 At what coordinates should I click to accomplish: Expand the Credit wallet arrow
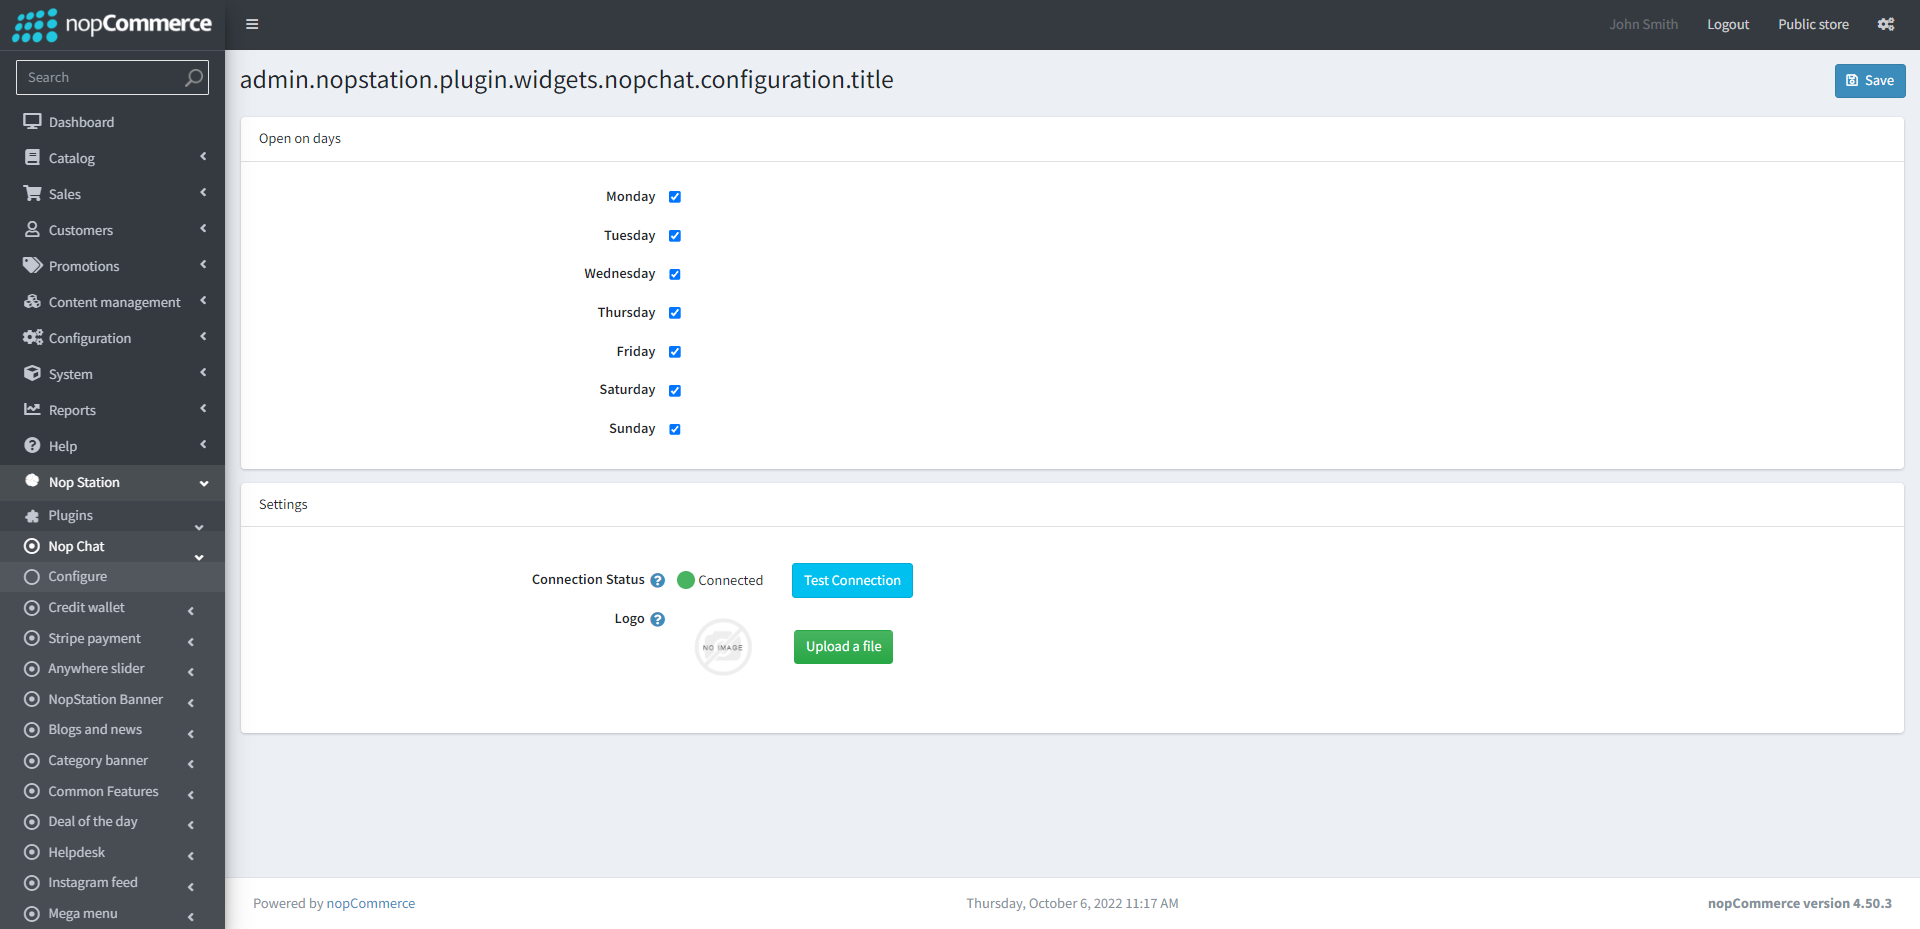click(190, 611)
